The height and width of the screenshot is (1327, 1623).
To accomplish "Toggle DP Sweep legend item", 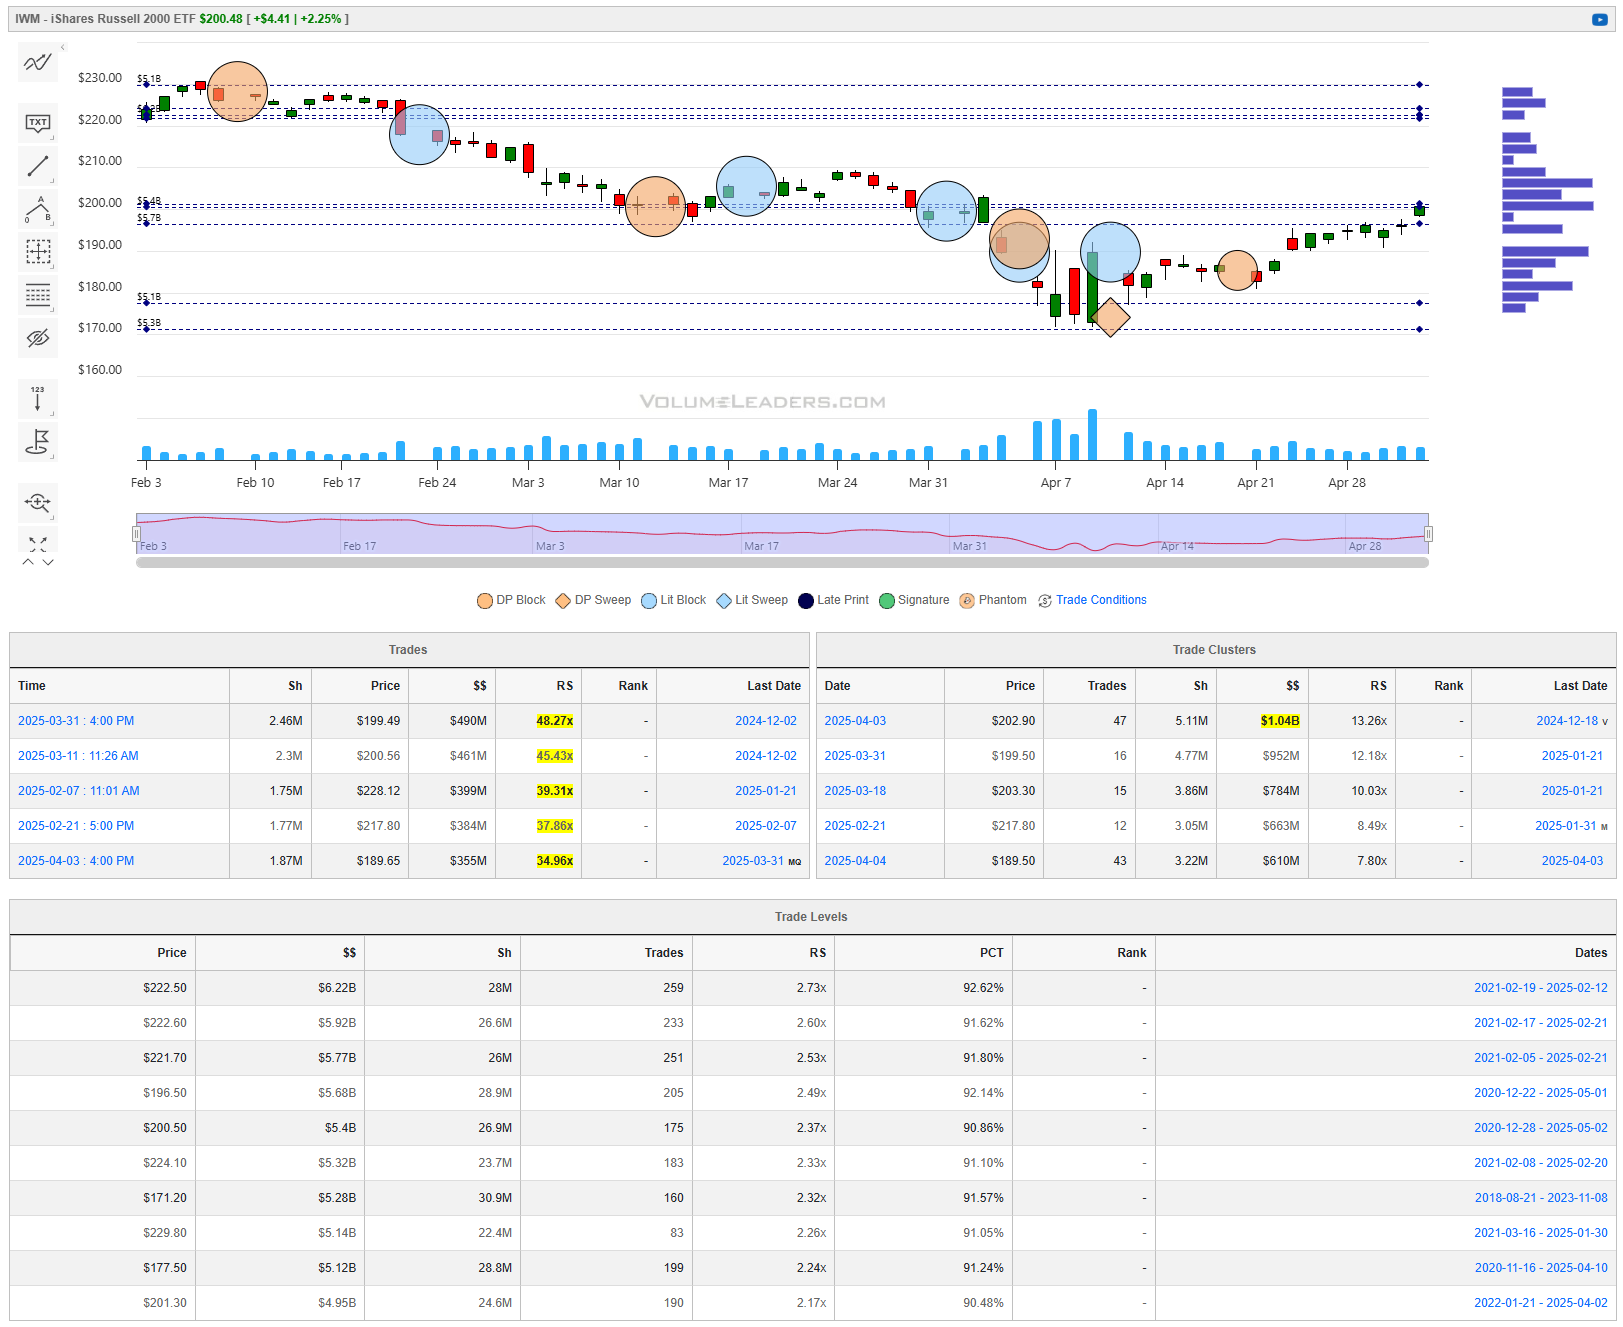I will (593, 600).
